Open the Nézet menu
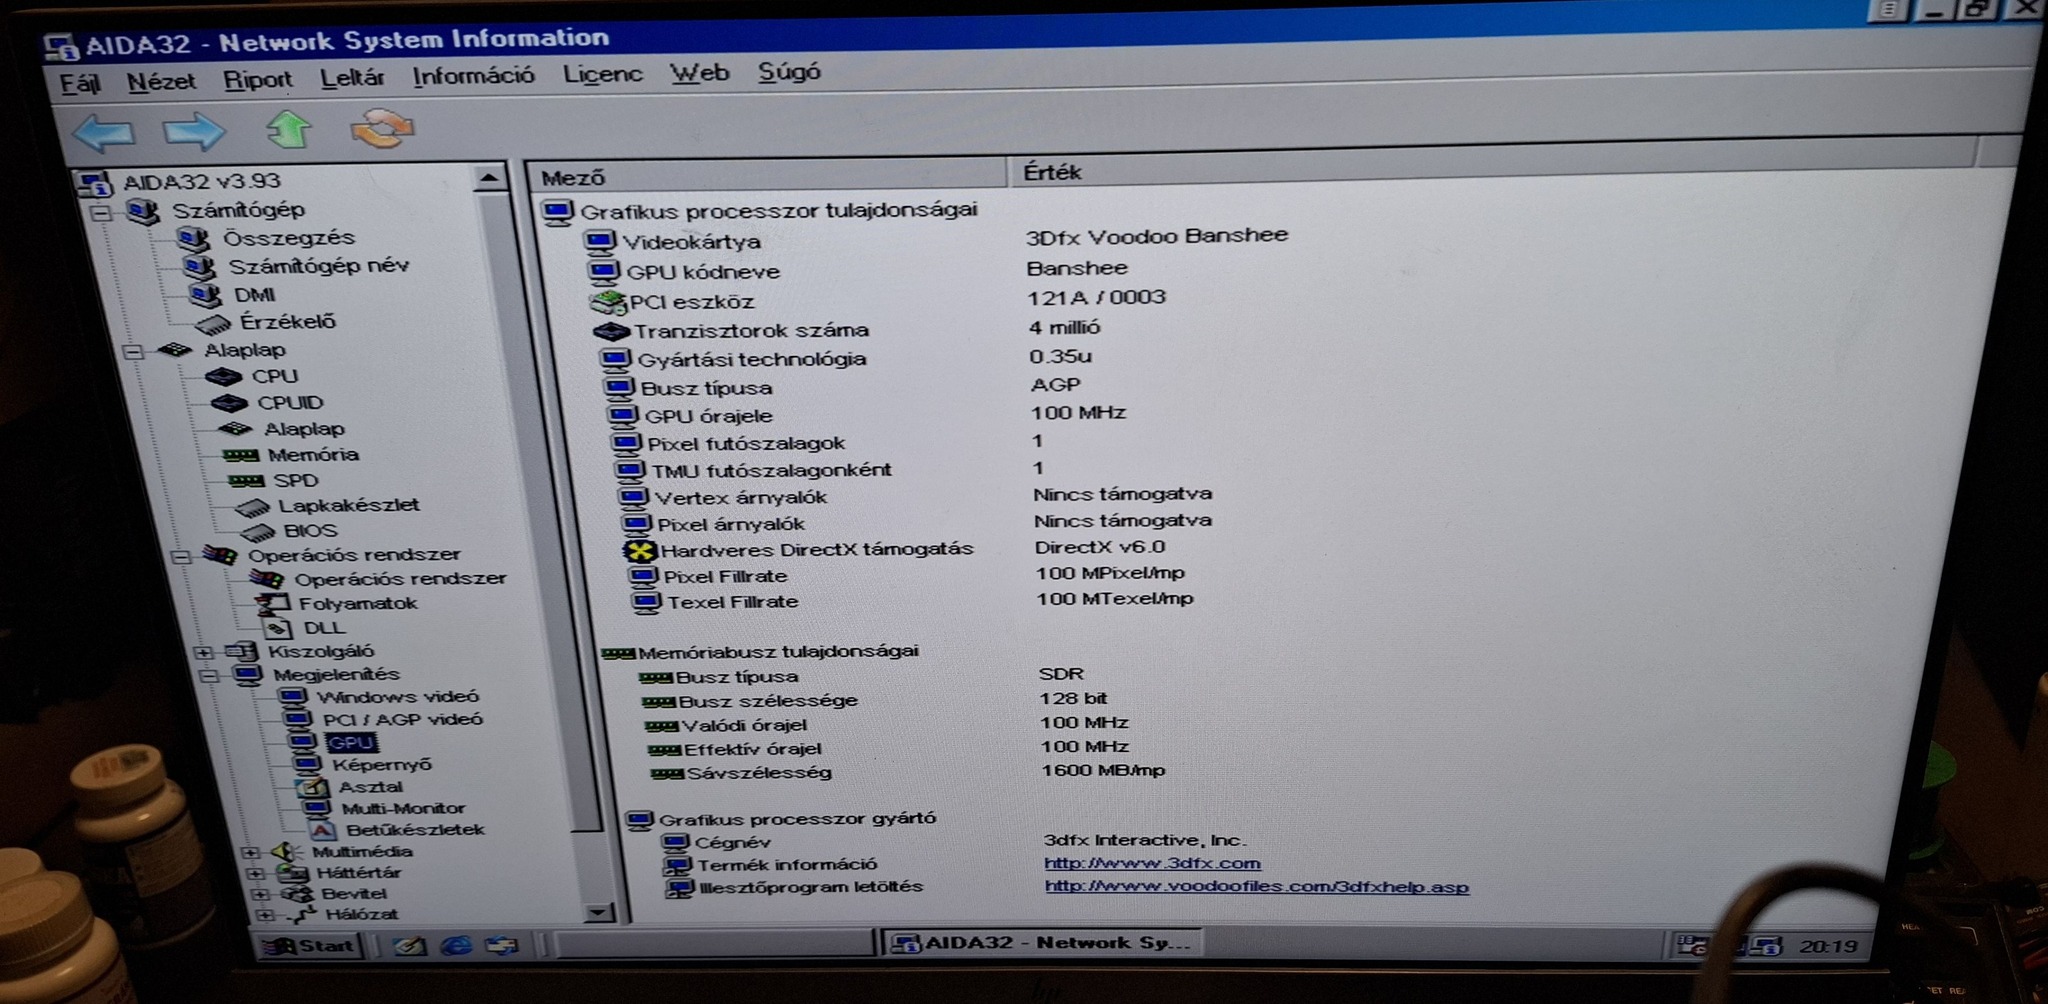Image resolution: width=2048 pixels, height=1004 pixels. click(161, 81)
